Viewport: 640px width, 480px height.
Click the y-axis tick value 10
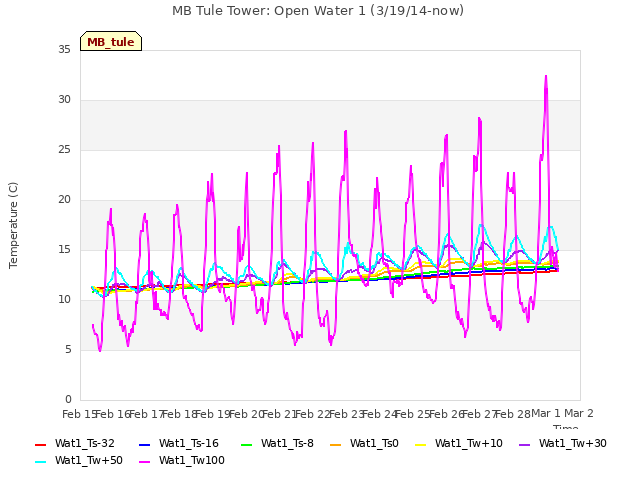click(64, 300)
